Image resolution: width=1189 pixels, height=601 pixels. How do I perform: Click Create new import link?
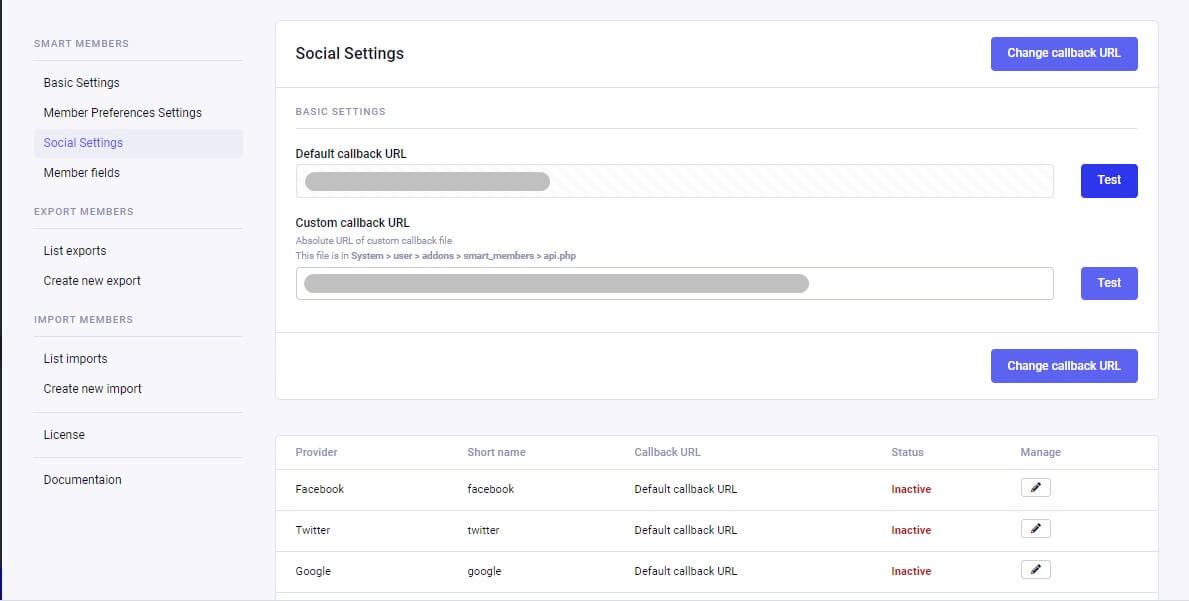(x=92, y=389)
